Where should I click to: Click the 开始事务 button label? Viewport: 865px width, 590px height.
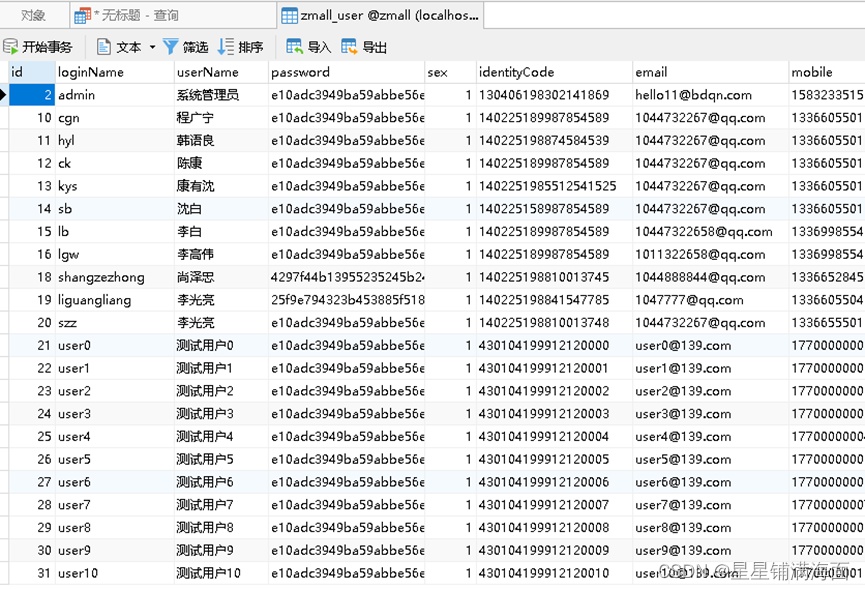pyautogui.click(x=47, y=47)
